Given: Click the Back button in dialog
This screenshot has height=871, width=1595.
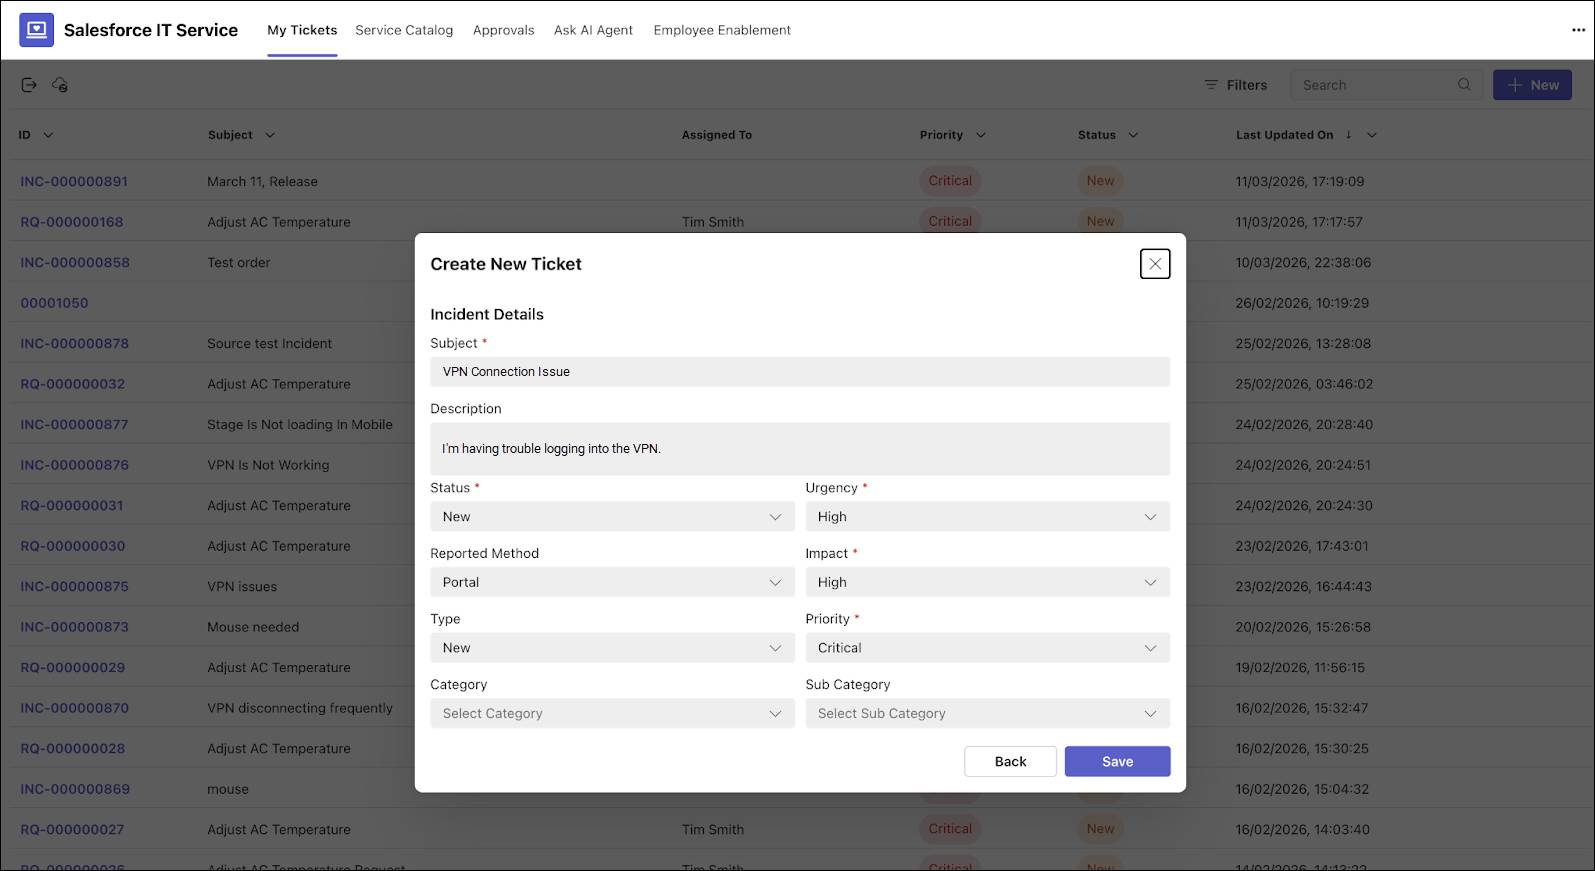Looking at the screenshot, I should click(1010, 761).
